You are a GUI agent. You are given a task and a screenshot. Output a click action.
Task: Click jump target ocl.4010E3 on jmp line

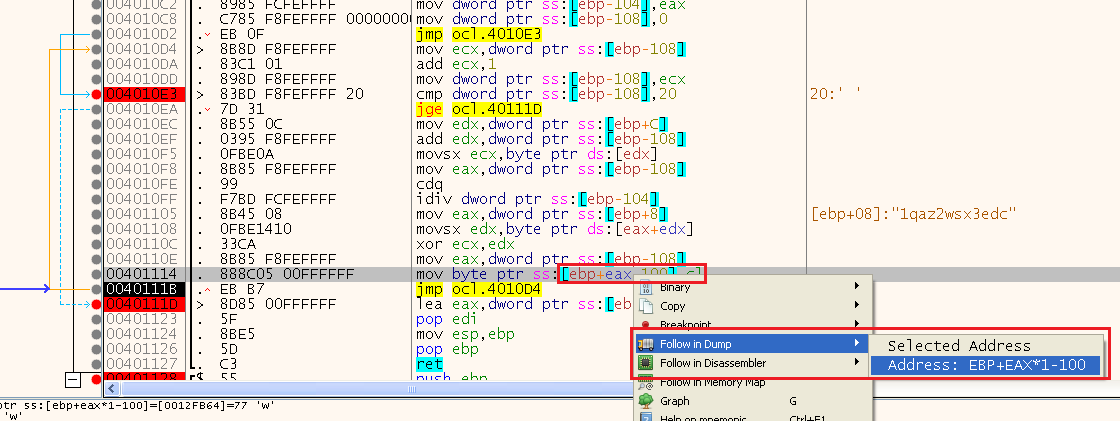(x=496, y=34)
